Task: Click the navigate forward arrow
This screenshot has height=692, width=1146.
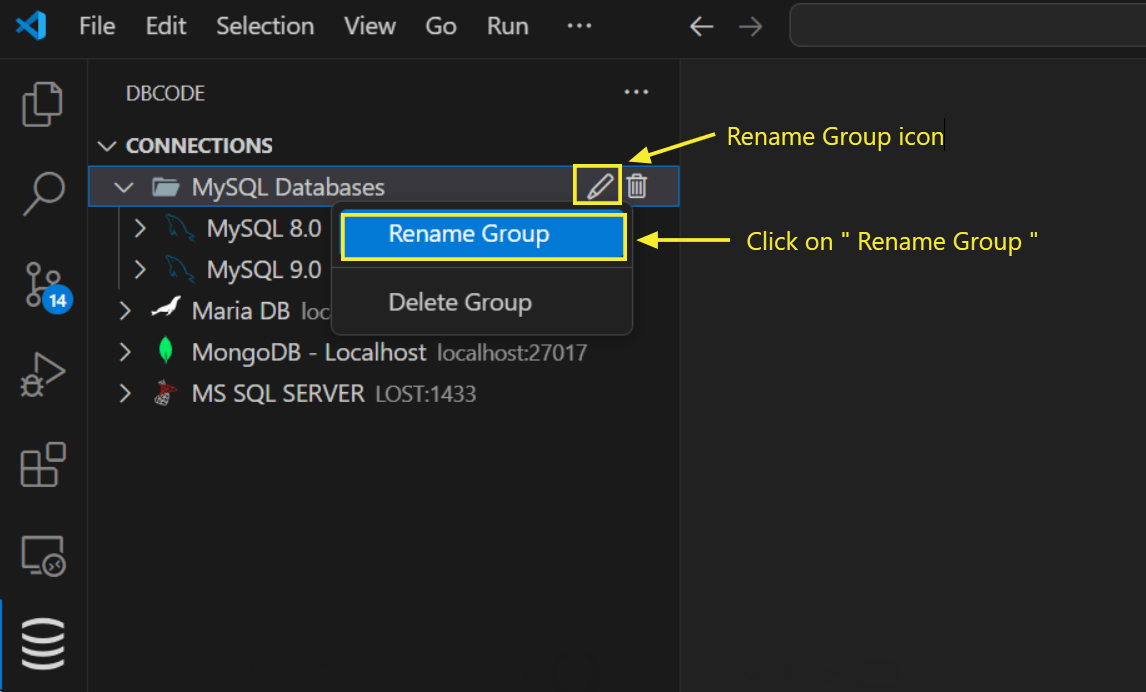Action: [x=750, y=26]
